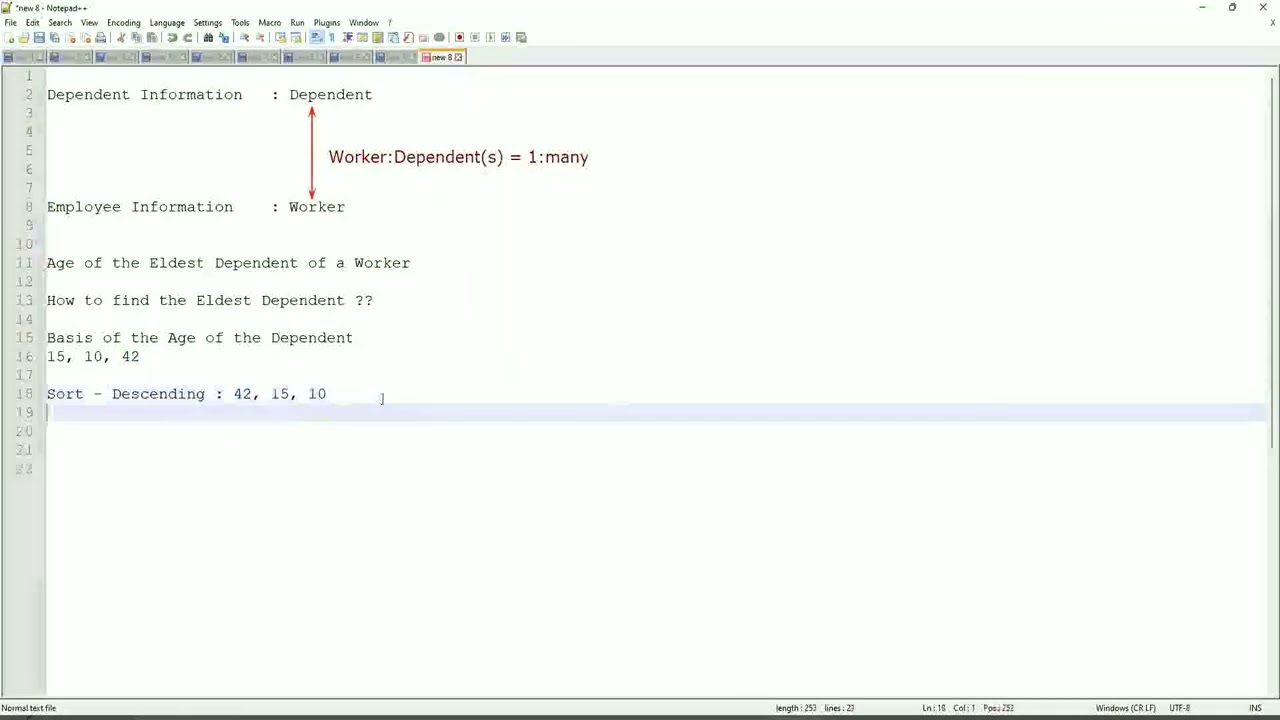Viewport: 1280px width, 720px height.
Task: Click the Playback macro icon
Action: coord(490,38)
